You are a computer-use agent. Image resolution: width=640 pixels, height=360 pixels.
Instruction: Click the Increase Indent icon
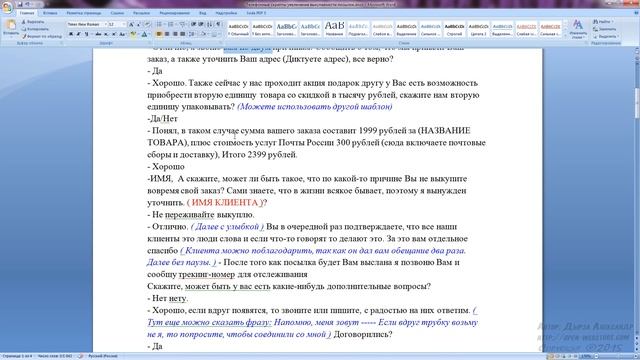201,24
